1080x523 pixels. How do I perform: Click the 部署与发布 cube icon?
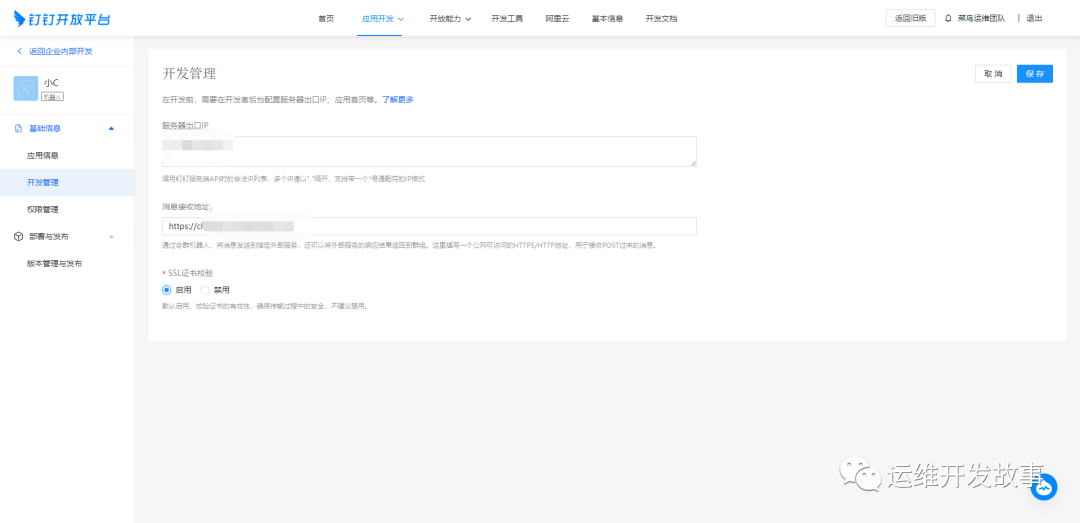coord(18,236)
